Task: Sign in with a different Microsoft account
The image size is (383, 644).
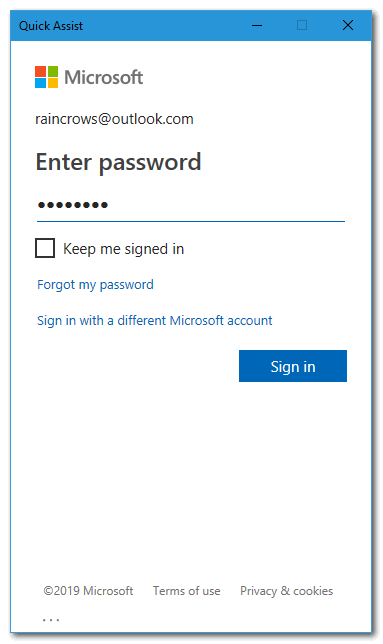Action: pos(154,320)
